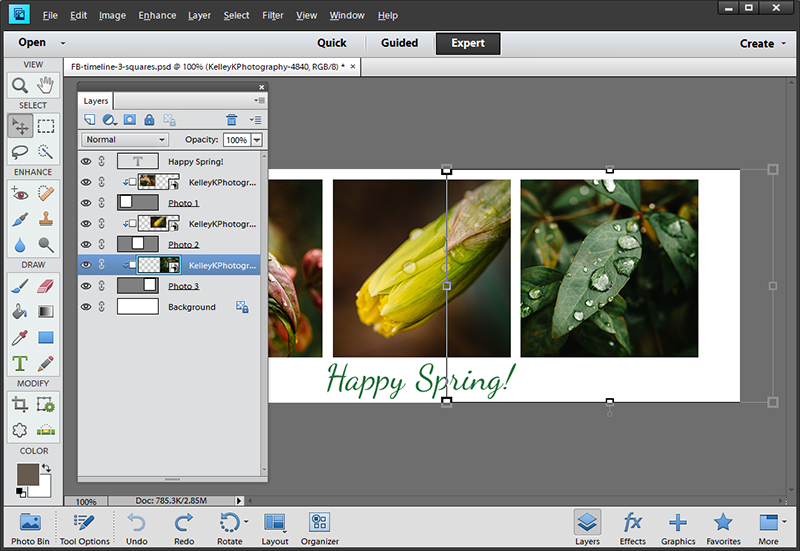The height and width of the screenshot is (551, 800).
Task: Select the Recompose tool
Action: point(46,405)
